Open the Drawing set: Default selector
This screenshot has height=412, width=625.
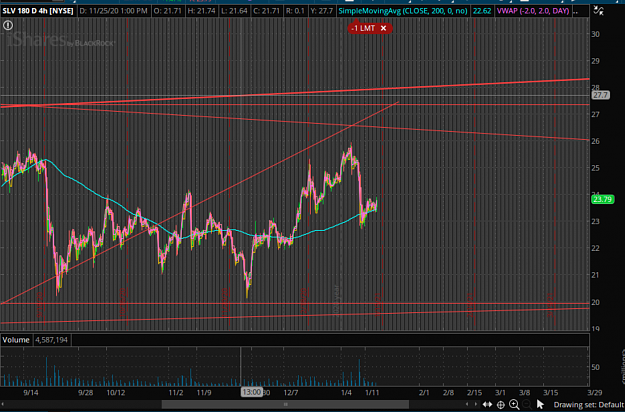click(x=589, y=405)
